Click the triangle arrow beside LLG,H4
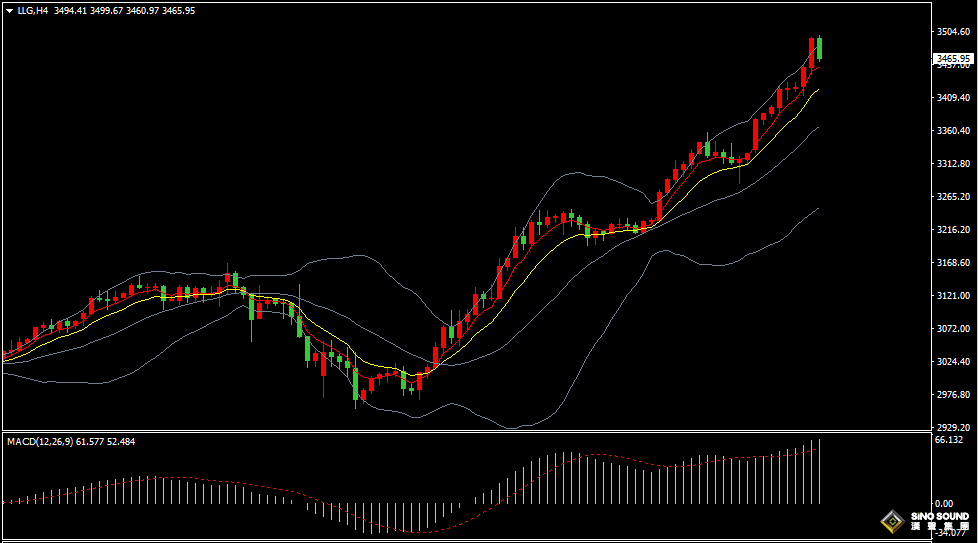Viewport: 979px width, 543px height. click(x=9, y=11)
